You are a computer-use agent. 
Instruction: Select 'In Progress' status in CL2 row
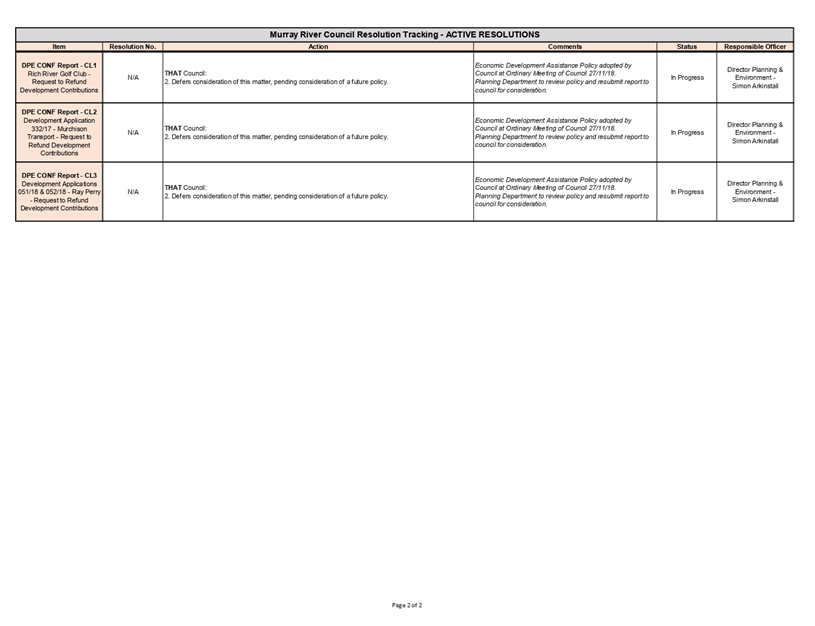pyautogui.click(x=687, y=133)
